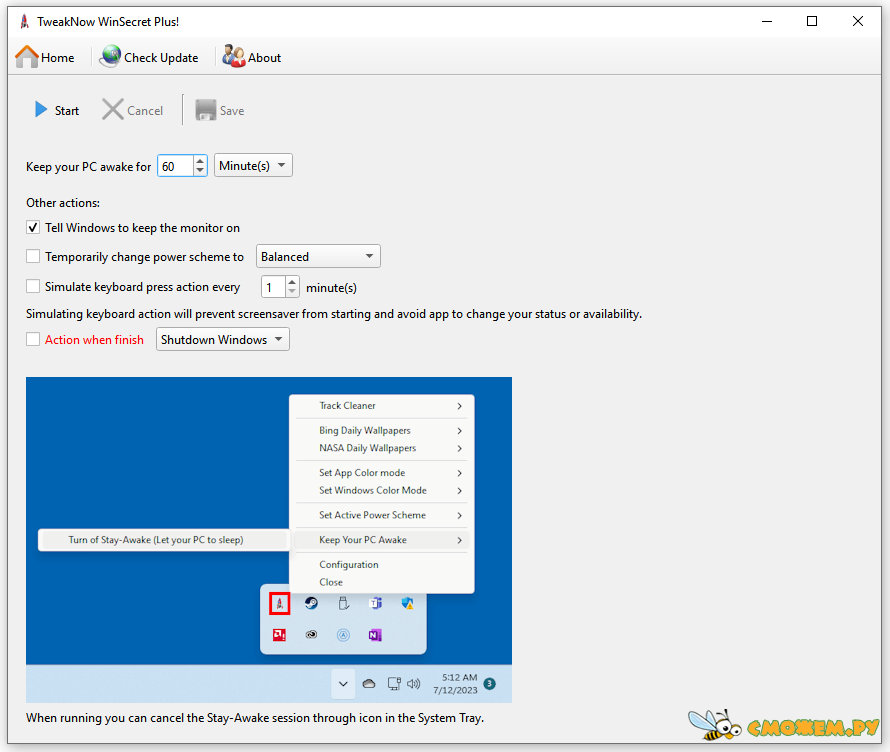This screenshot has height=752, width=890.
Task: Close the TweakNow WinSecret Plus window
Action: (858, 22)
